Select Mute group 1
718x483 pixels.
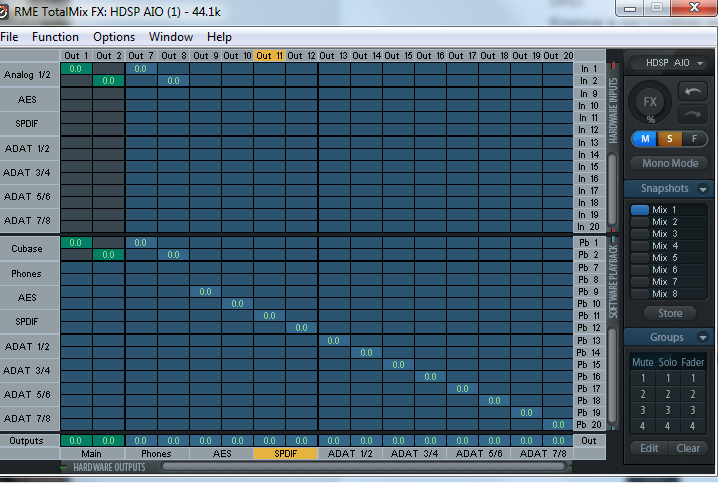(642, 378)
